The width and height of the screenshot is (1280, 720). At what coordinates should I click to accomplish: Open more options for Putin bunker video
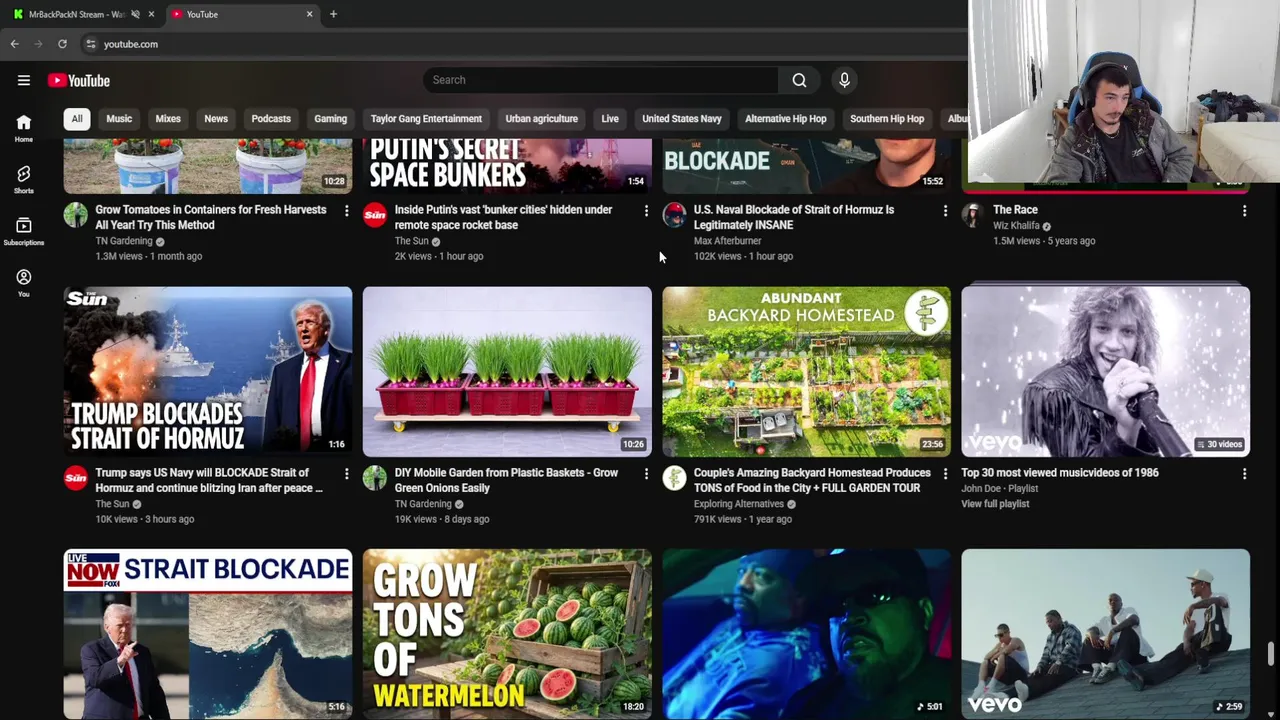pos(645,211)
